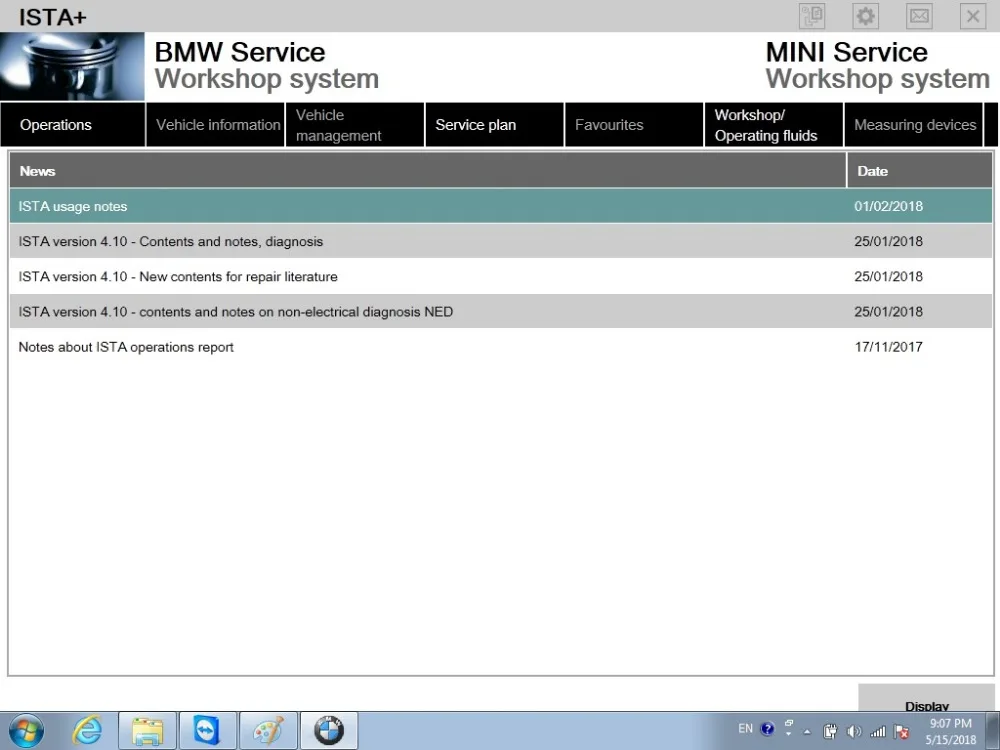This screenshot has width=1000, height=750.
Task: Click the EN language indicator
Action: [745, 728]
